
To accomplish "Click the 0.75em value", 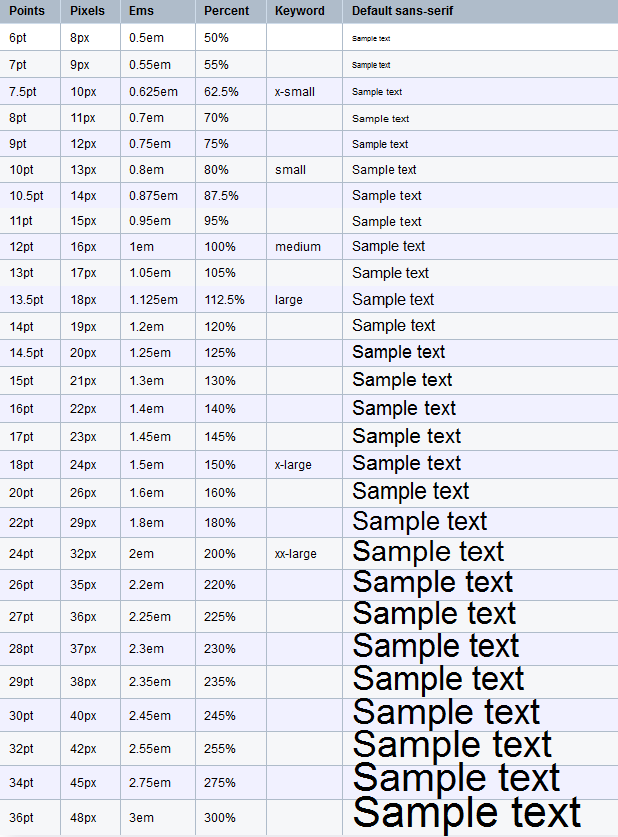I will click(x=150, y=144).
